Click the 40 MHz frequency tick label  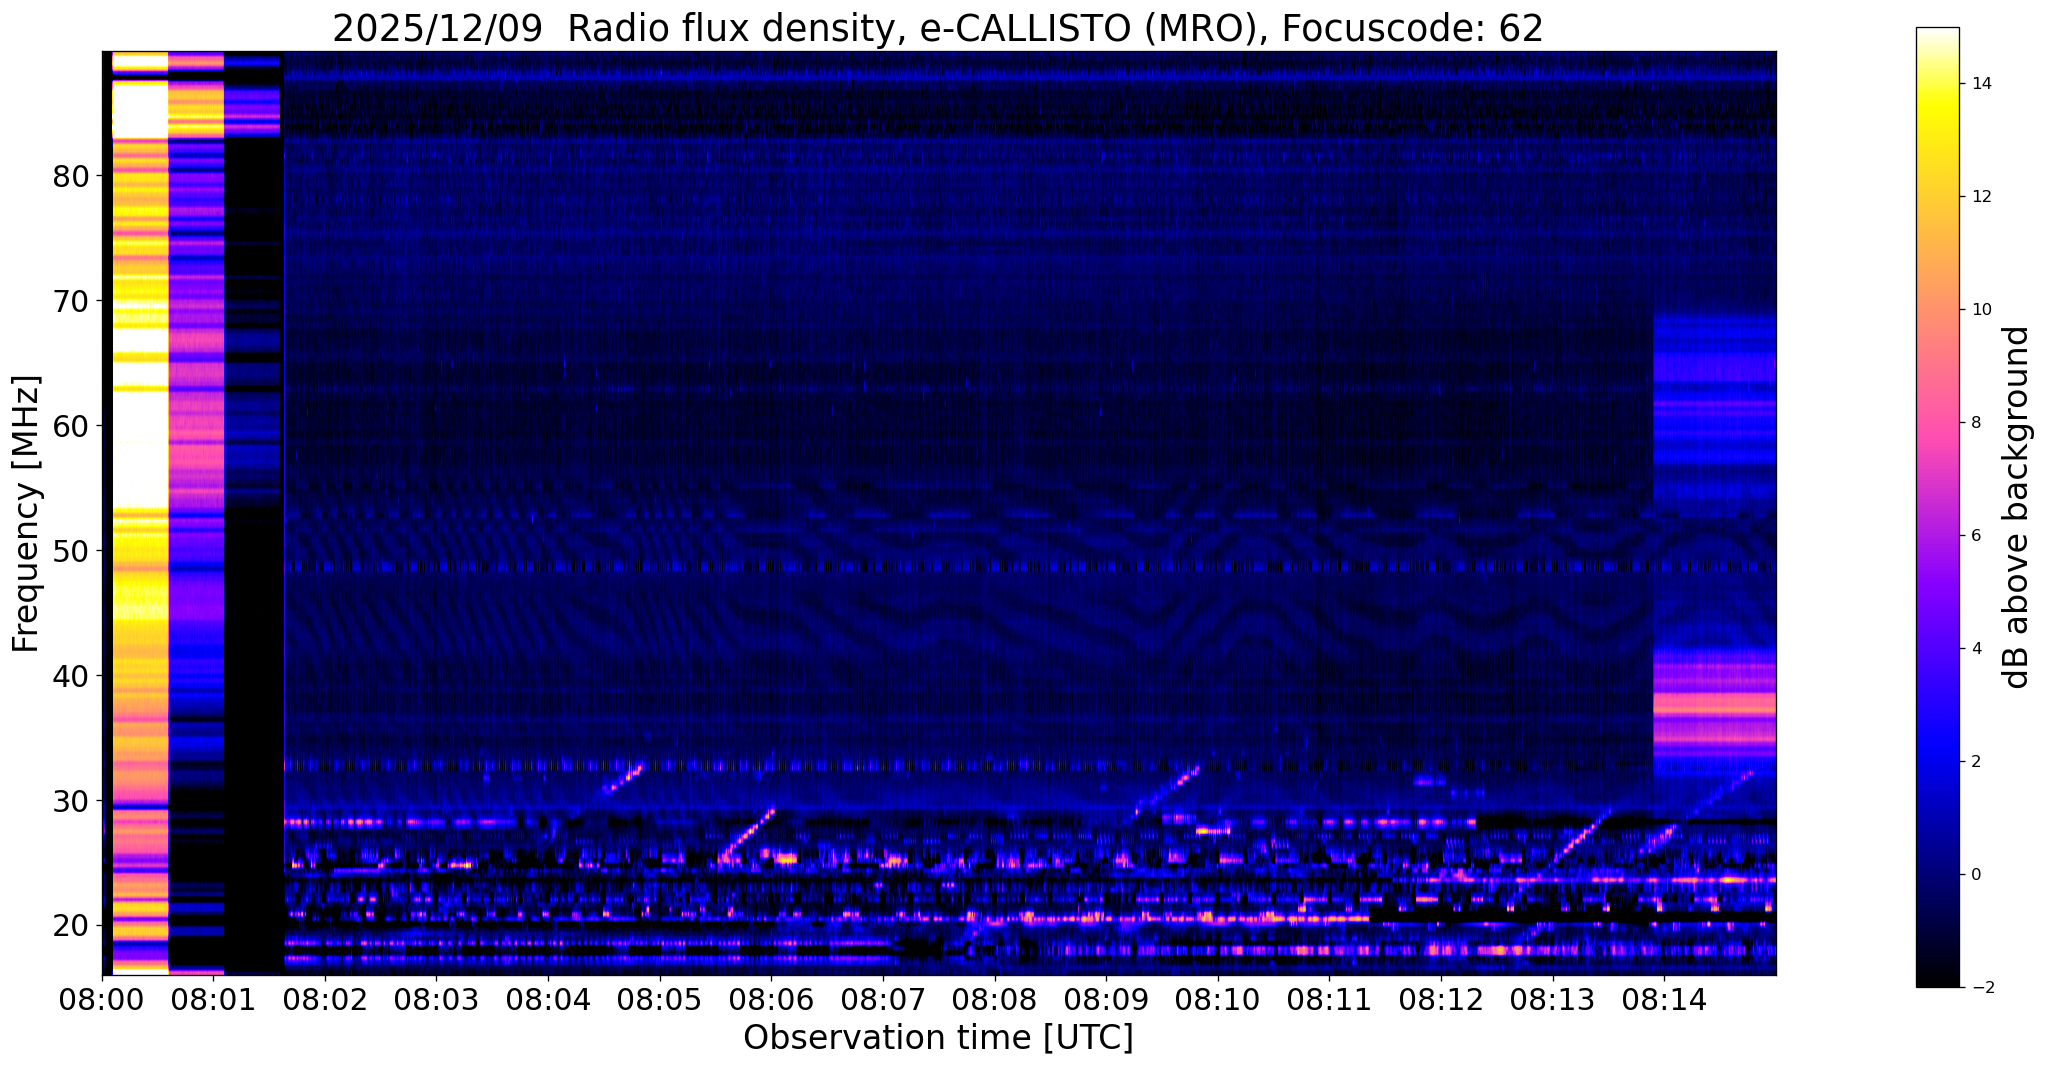click(70, 677)
